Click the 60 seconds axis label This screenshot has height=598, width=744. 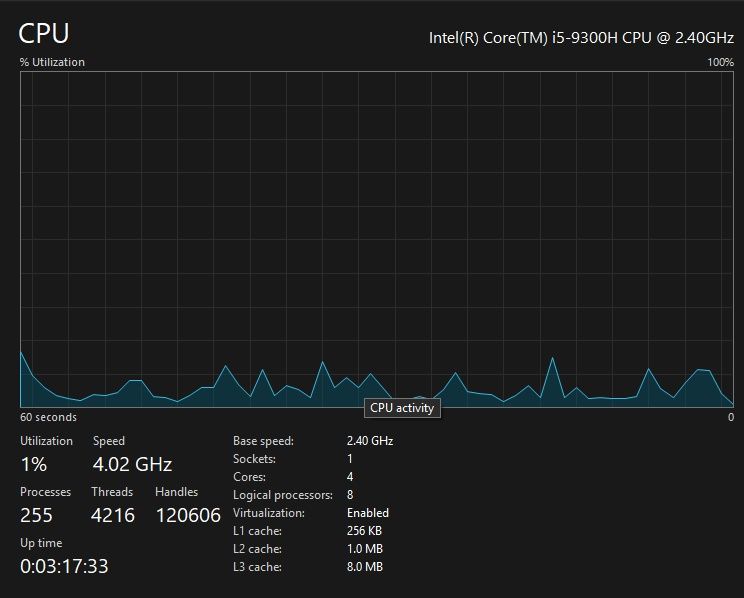coord(48,417)
